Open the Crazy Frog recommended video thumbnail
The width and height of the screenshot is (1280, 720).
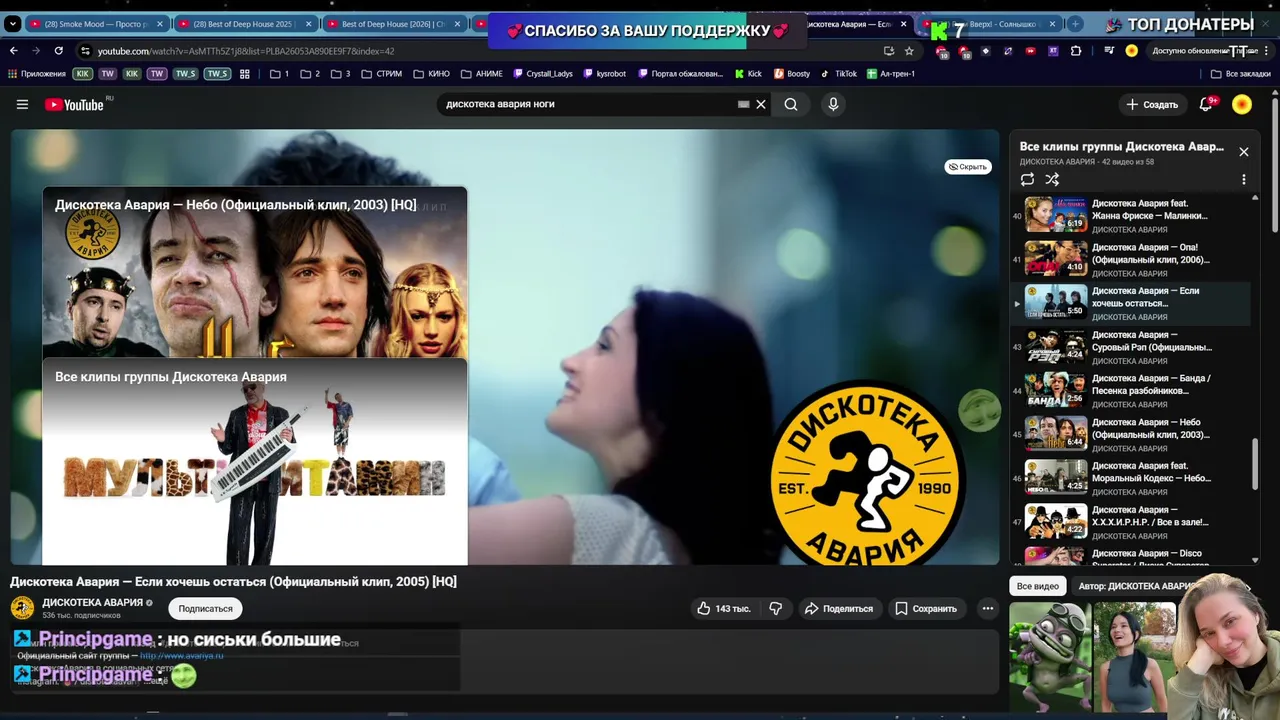pos(1050,655)
